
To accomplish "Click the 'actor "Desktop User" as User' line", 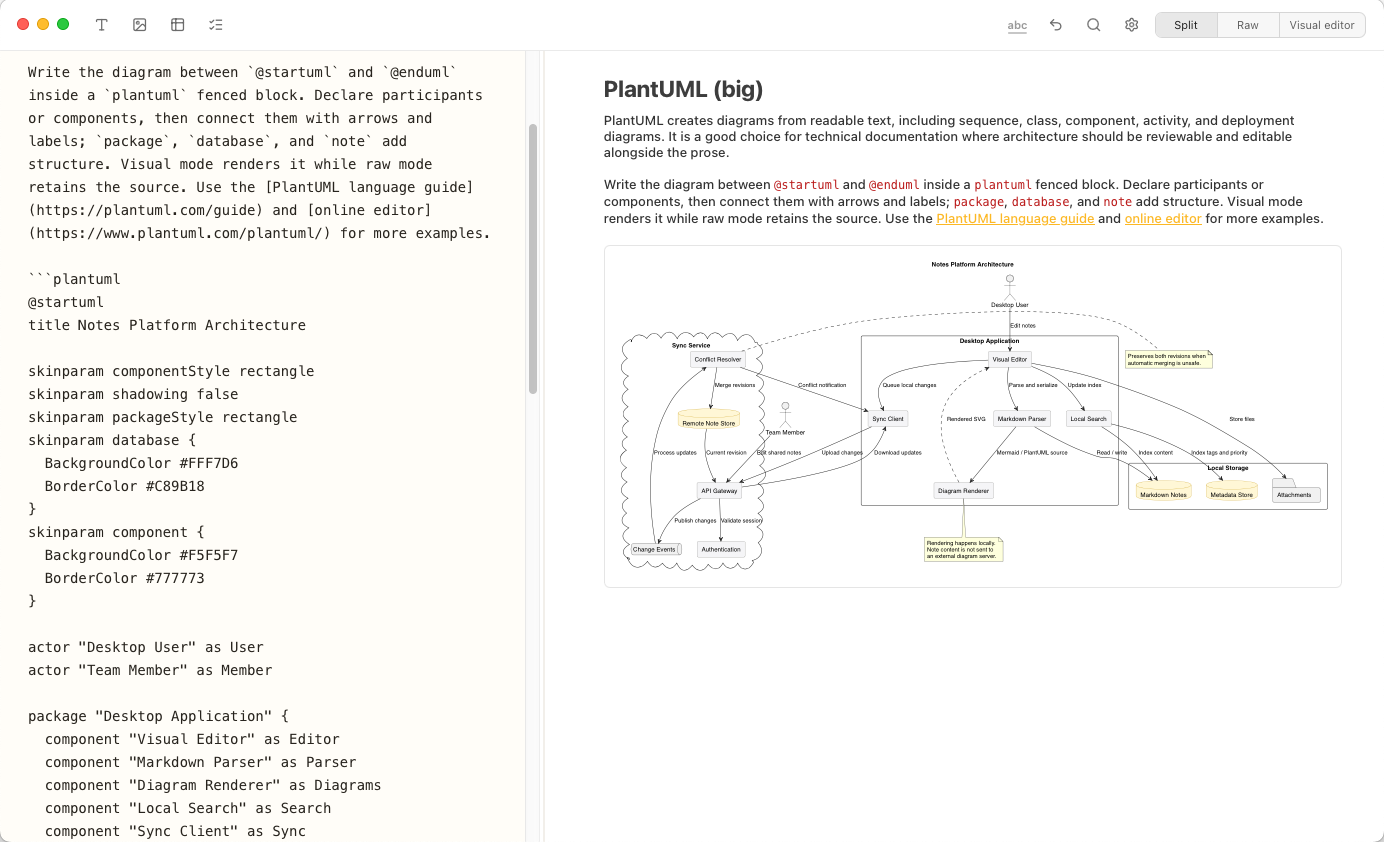I will 146,647.
